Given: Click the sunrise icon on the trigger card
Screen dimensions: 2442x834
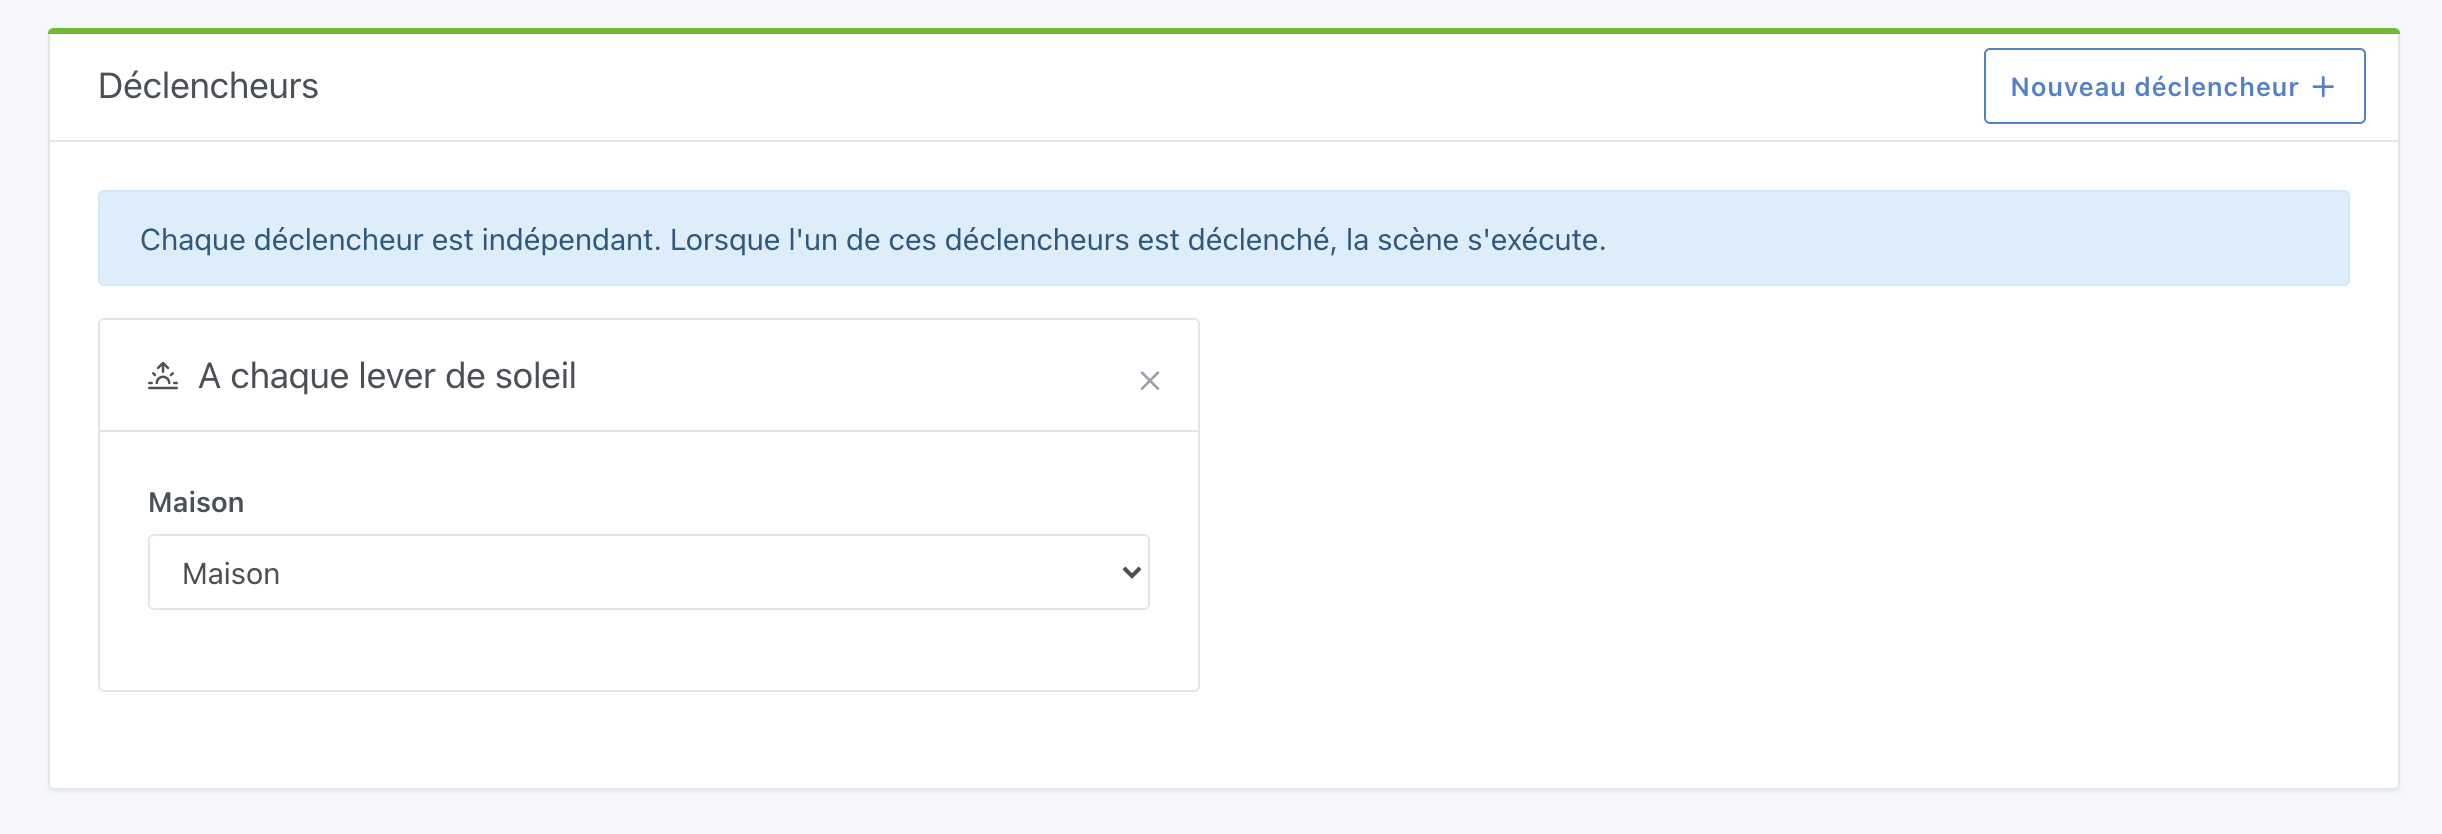Looking at the screenshot, I should (163, 375).
